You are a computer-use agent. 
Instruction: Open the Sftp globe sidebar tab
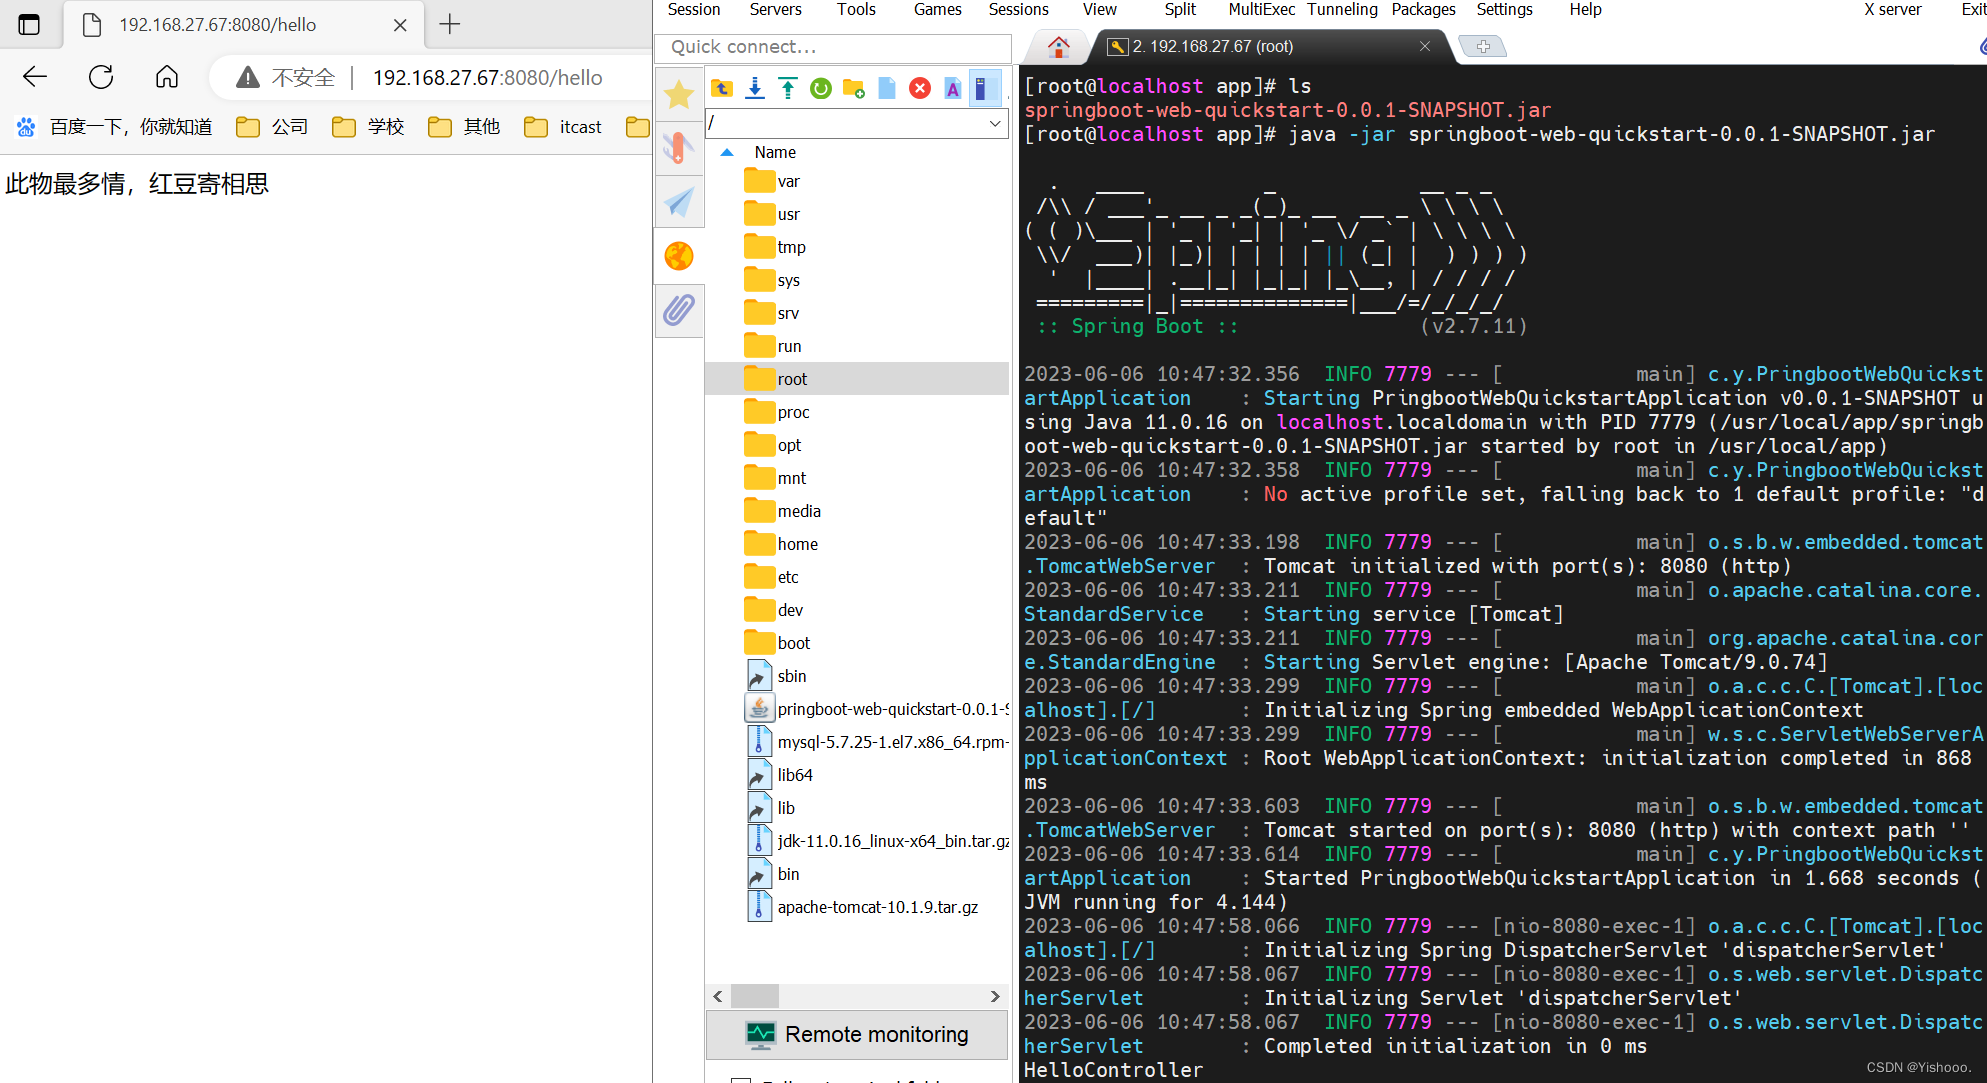pos(679,256)
